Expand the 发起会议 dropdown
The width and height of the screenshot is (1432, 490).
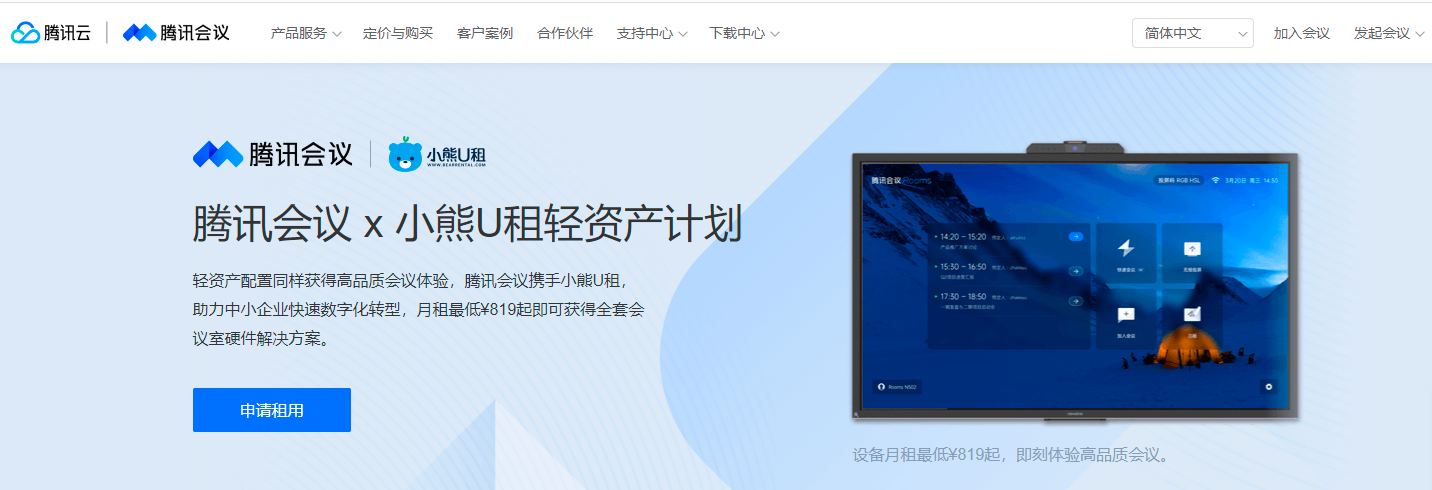click(x=1389, y=33)
